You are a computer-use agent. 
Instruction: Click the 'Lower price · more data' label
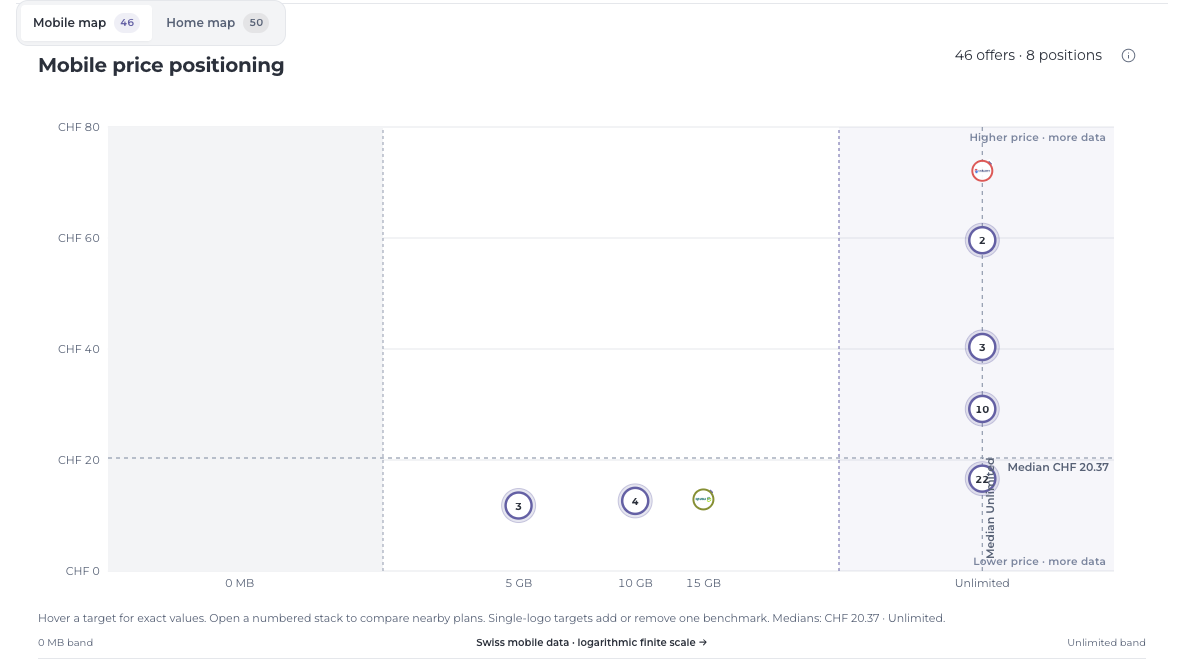(x=1039, y=561)
